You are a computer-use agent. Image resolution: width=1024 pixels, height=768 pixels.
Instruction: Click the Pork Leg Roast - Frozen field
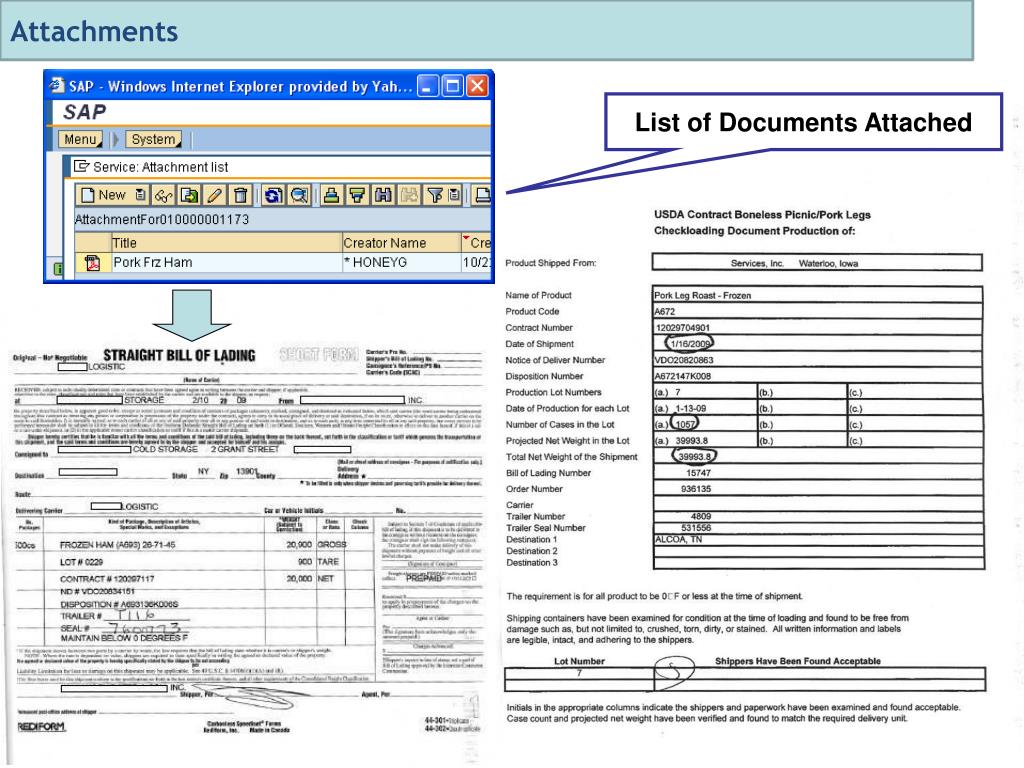pyautogui.click(x=818, y=295)
